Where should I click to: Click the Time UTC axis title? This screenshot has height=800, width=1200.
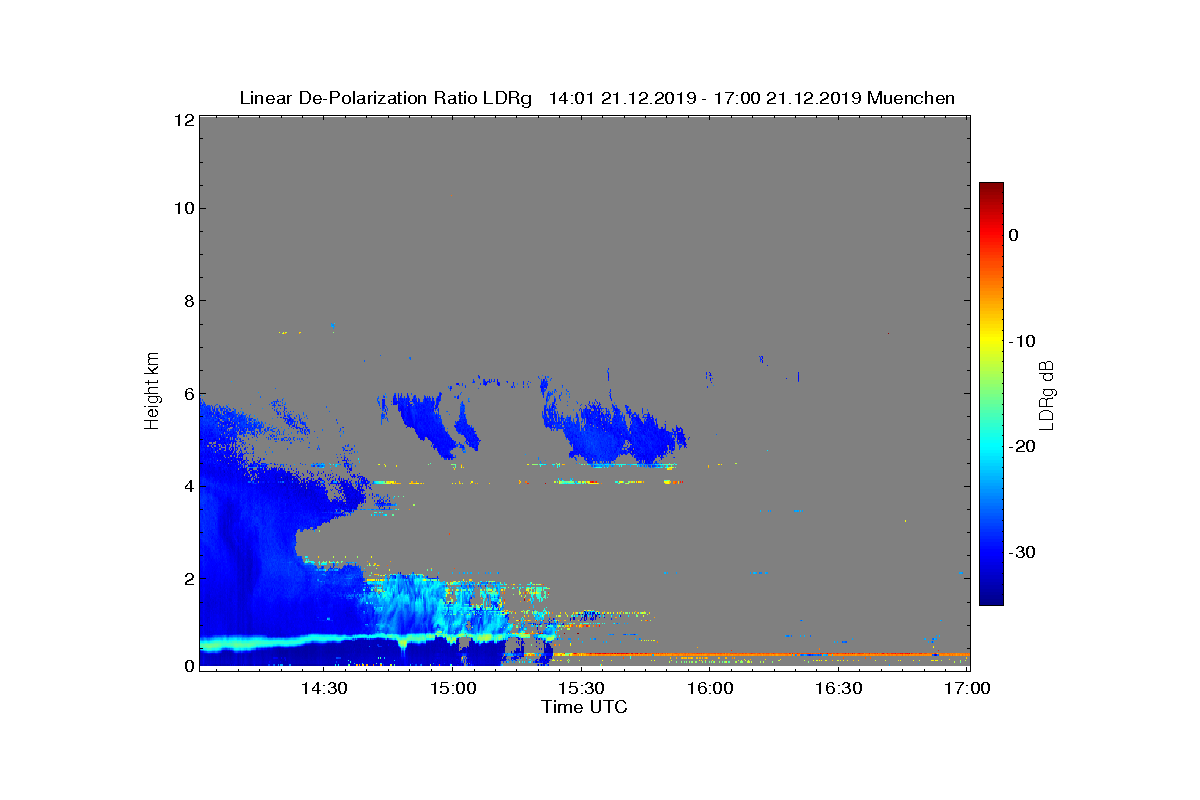coord(585,707)
